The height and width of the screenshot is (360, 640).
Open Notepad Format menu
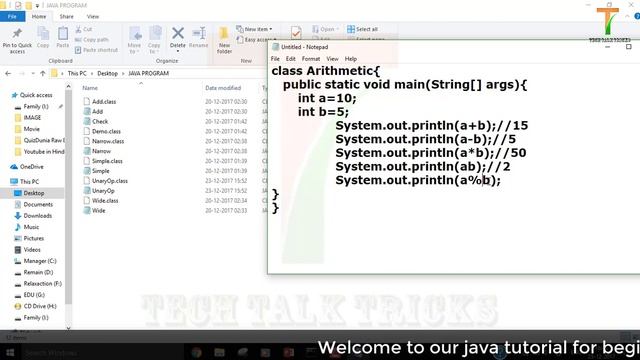(x=311, y=59)
